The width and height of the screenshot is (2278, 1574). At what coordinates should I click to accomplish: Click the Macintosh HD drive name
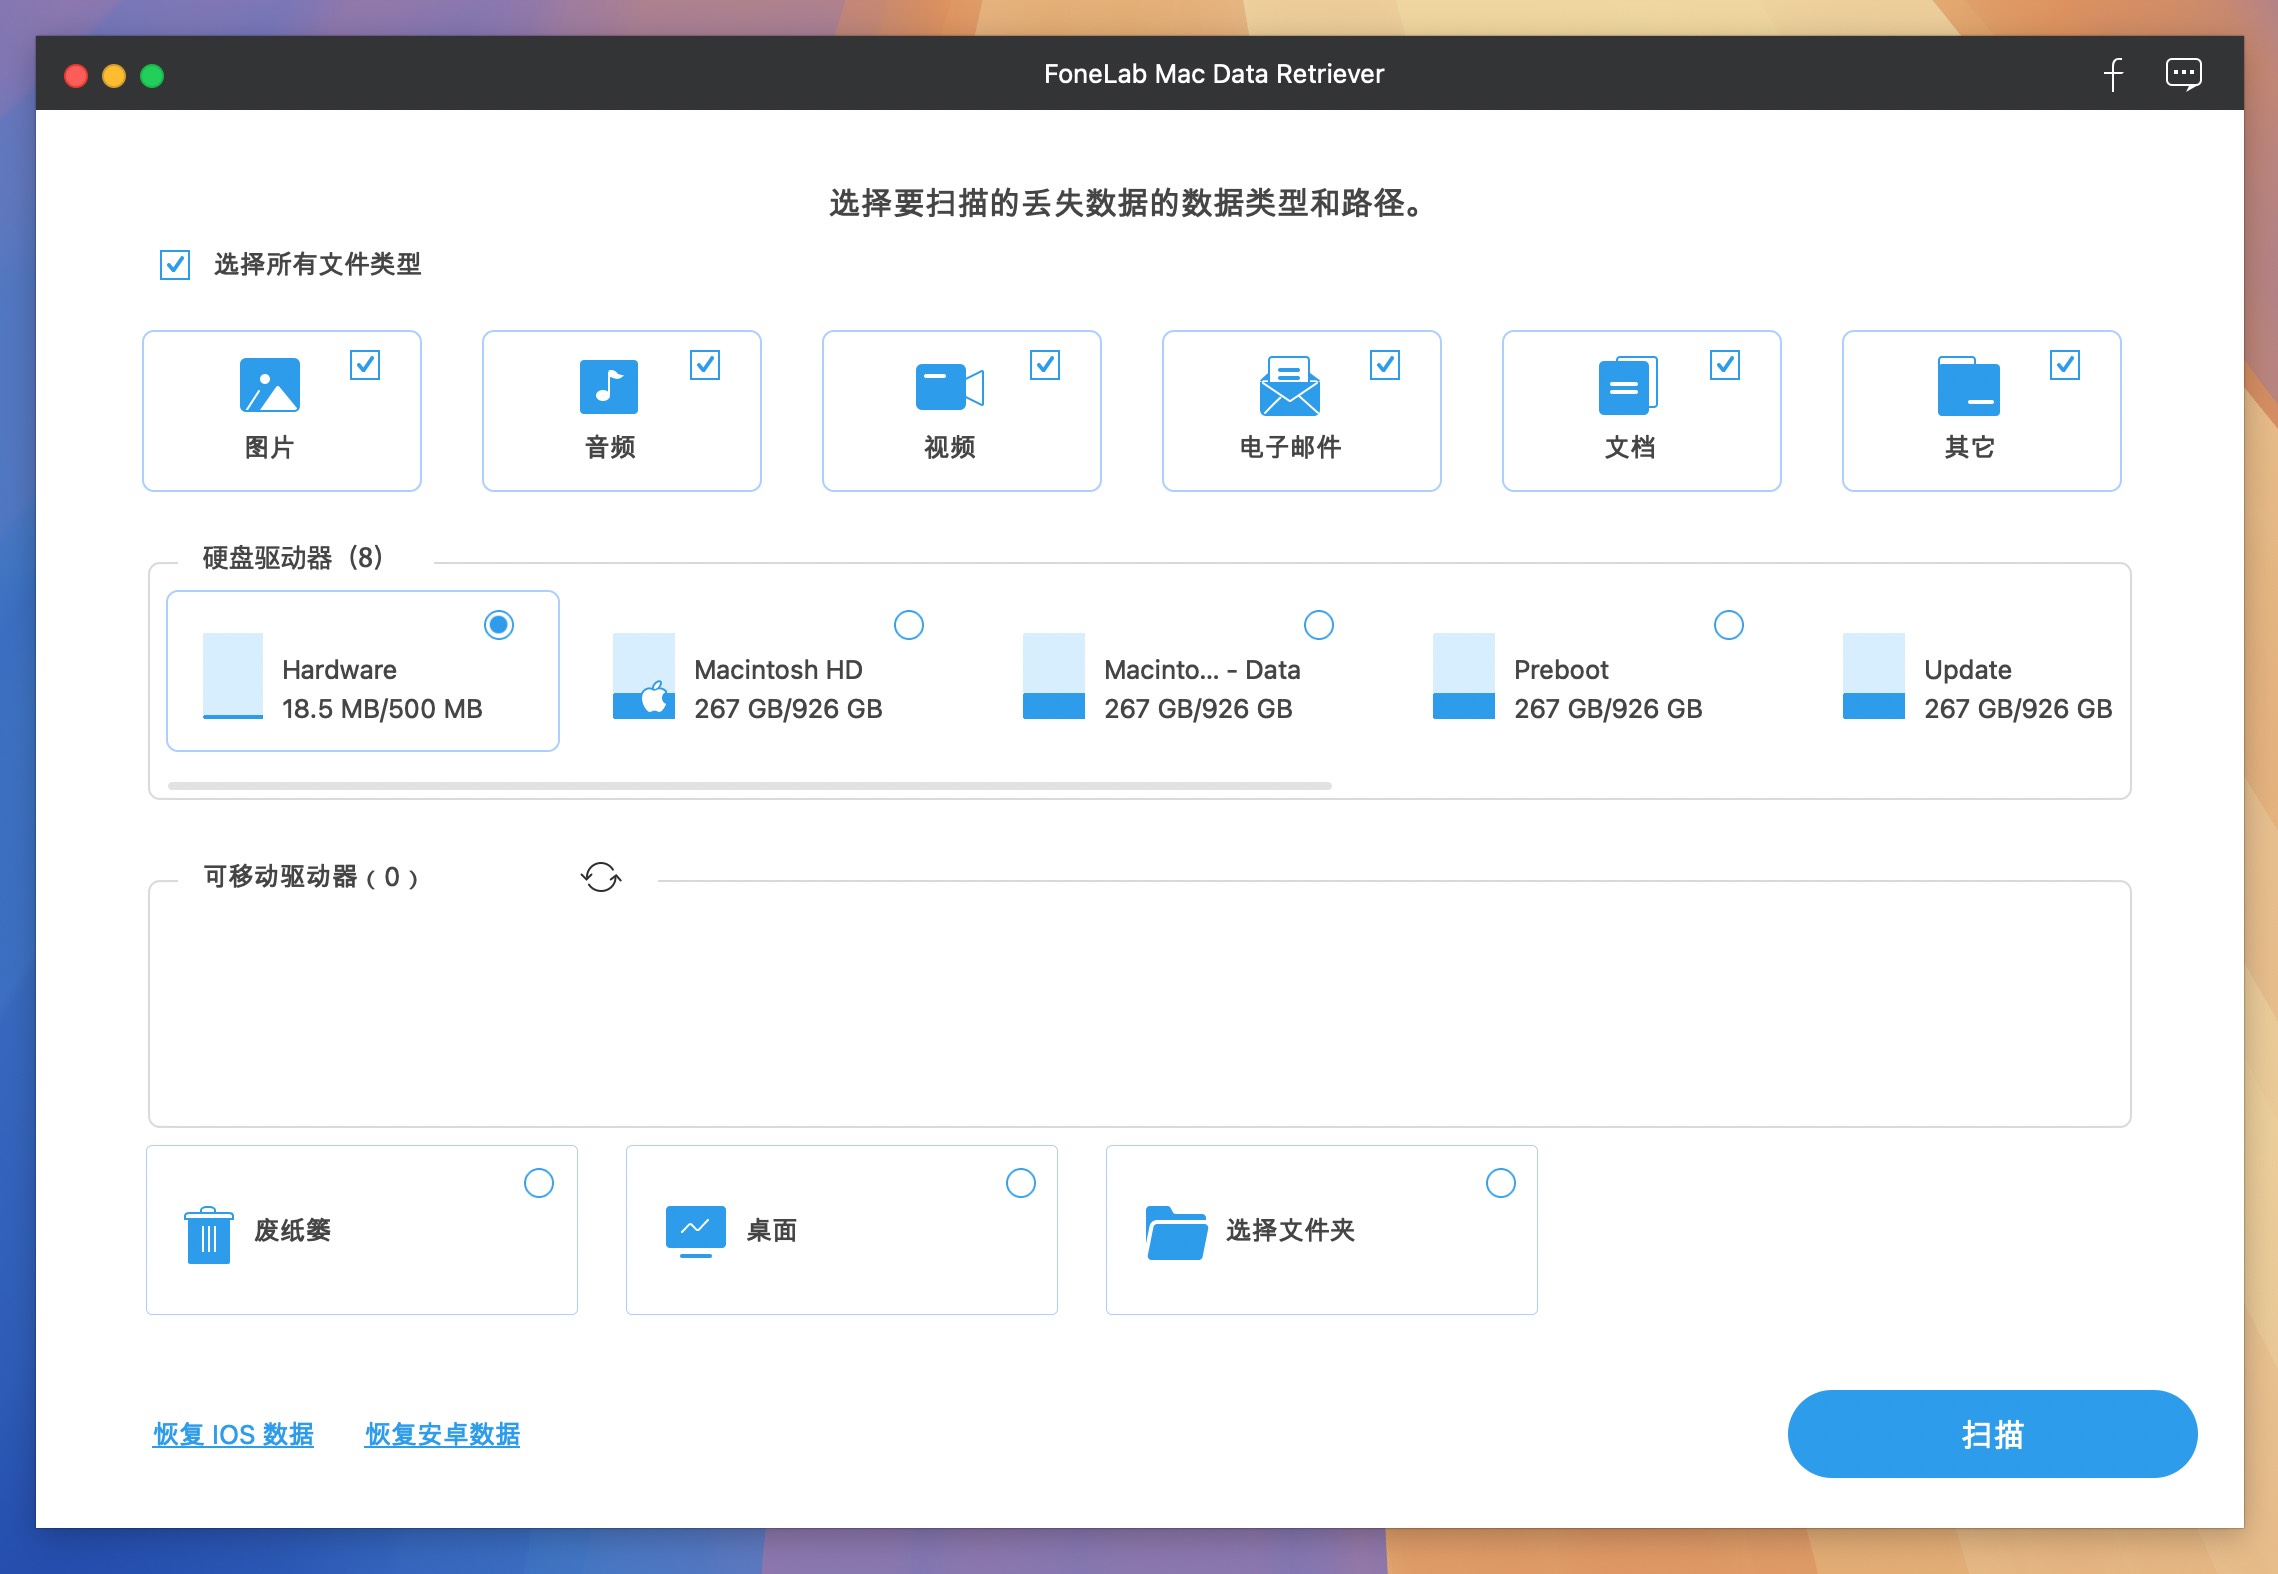point(778,670)
